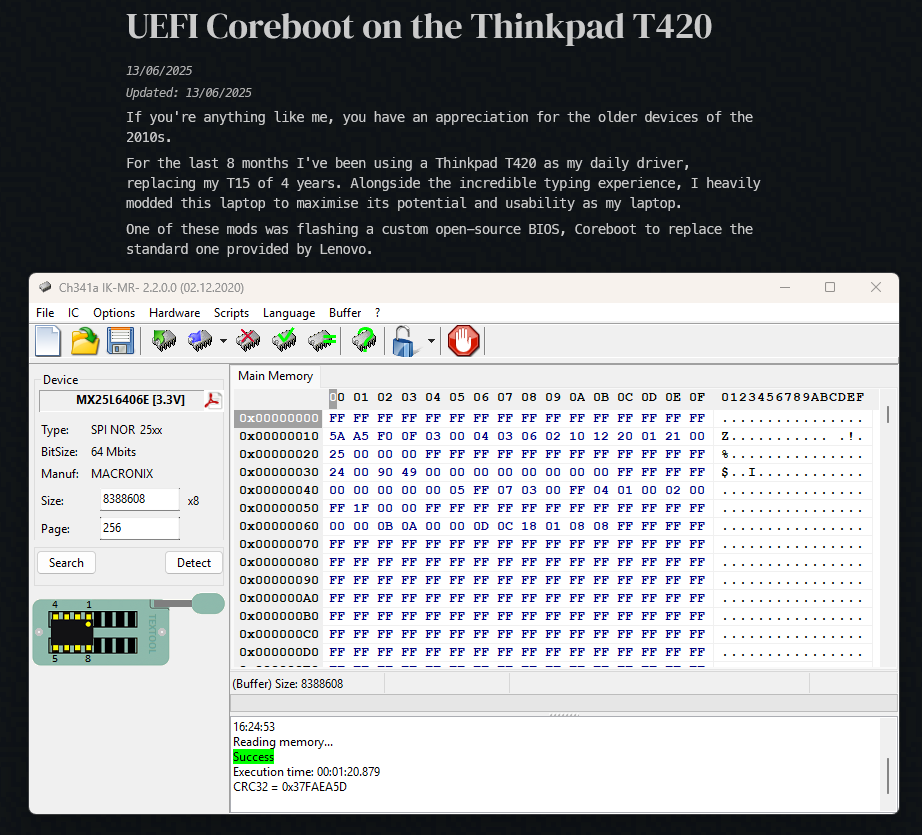
Task: Click the Read chip icon with green arrow
Action: [163, 340]
